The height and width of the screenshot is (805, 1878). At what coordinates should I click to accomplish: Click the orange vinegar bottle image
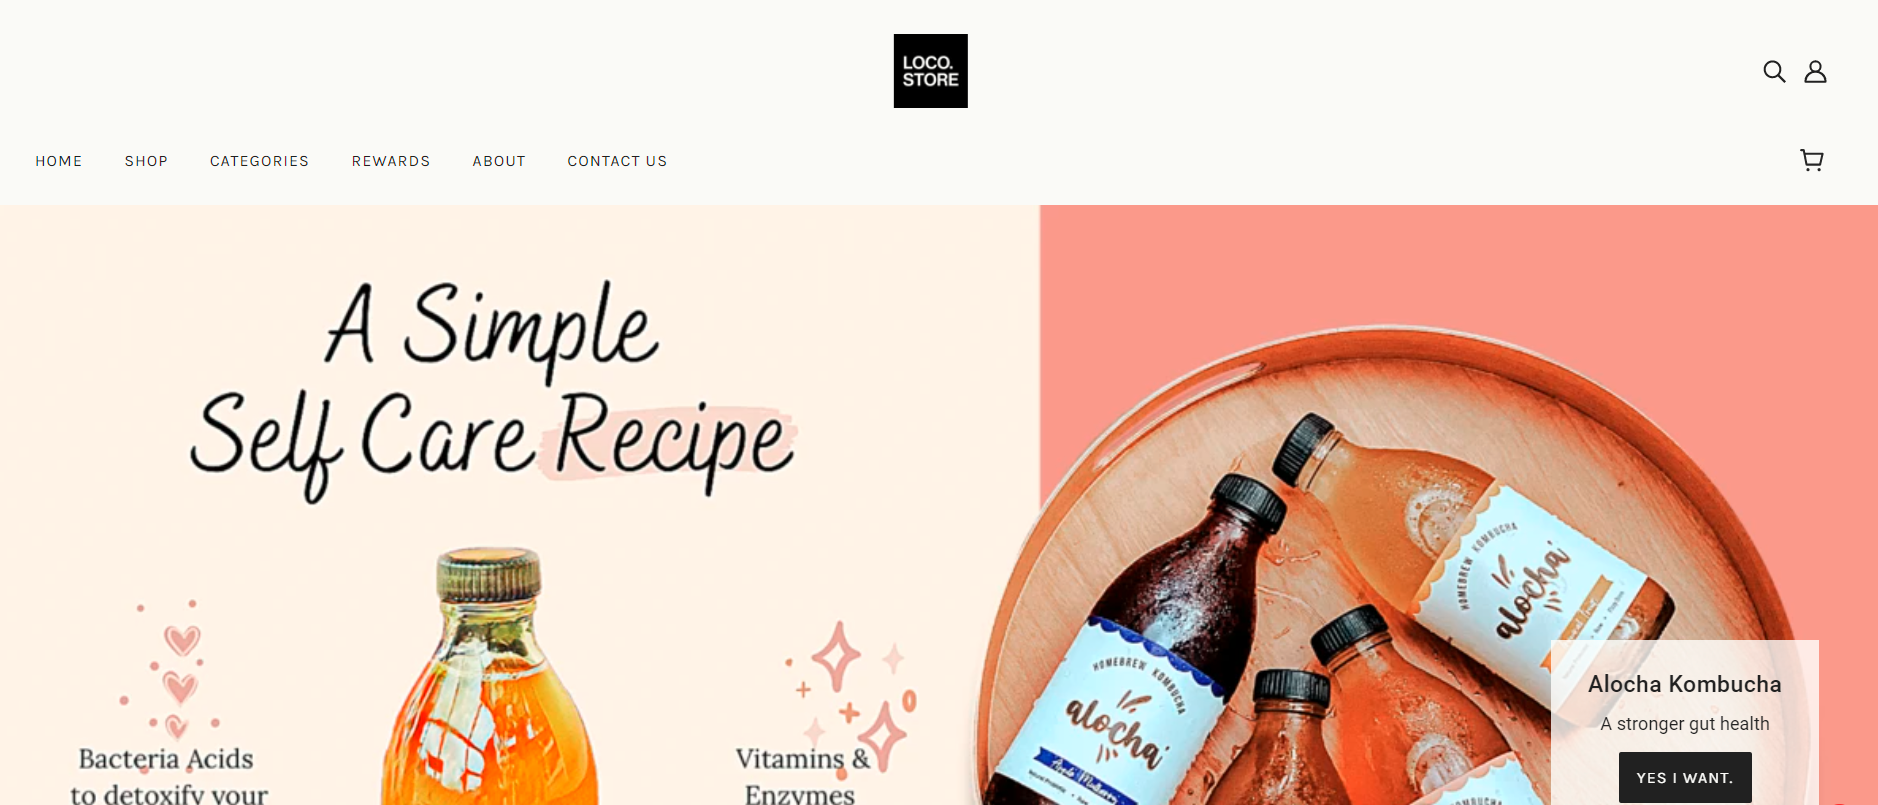click(x=489, y=676)
